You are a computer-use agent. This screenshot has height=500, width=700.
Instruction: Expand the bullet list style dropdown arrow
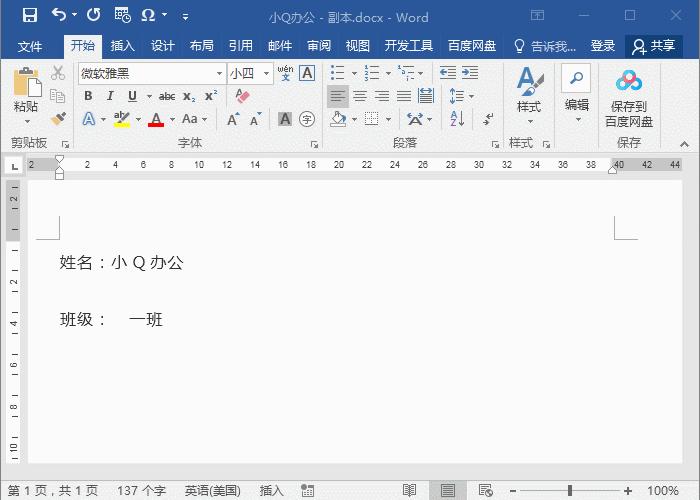[x=354, y=73]
